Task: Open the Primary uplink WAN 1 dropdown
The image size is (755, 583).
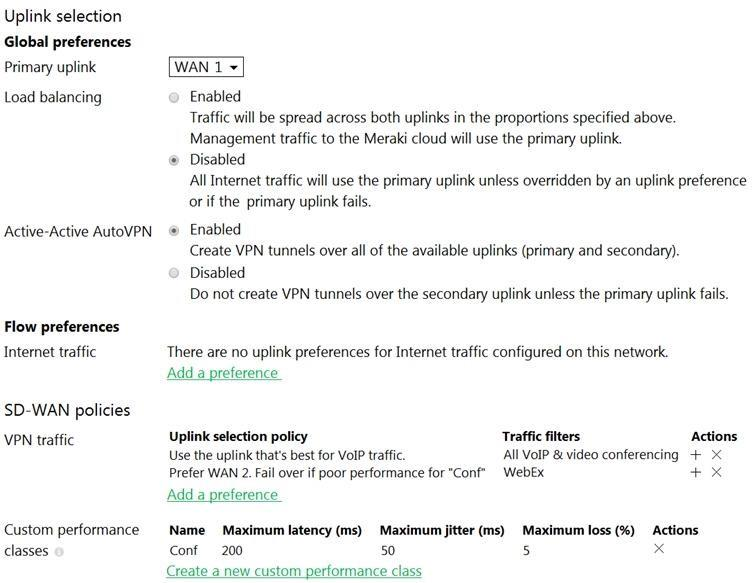Action: (207, 67)
